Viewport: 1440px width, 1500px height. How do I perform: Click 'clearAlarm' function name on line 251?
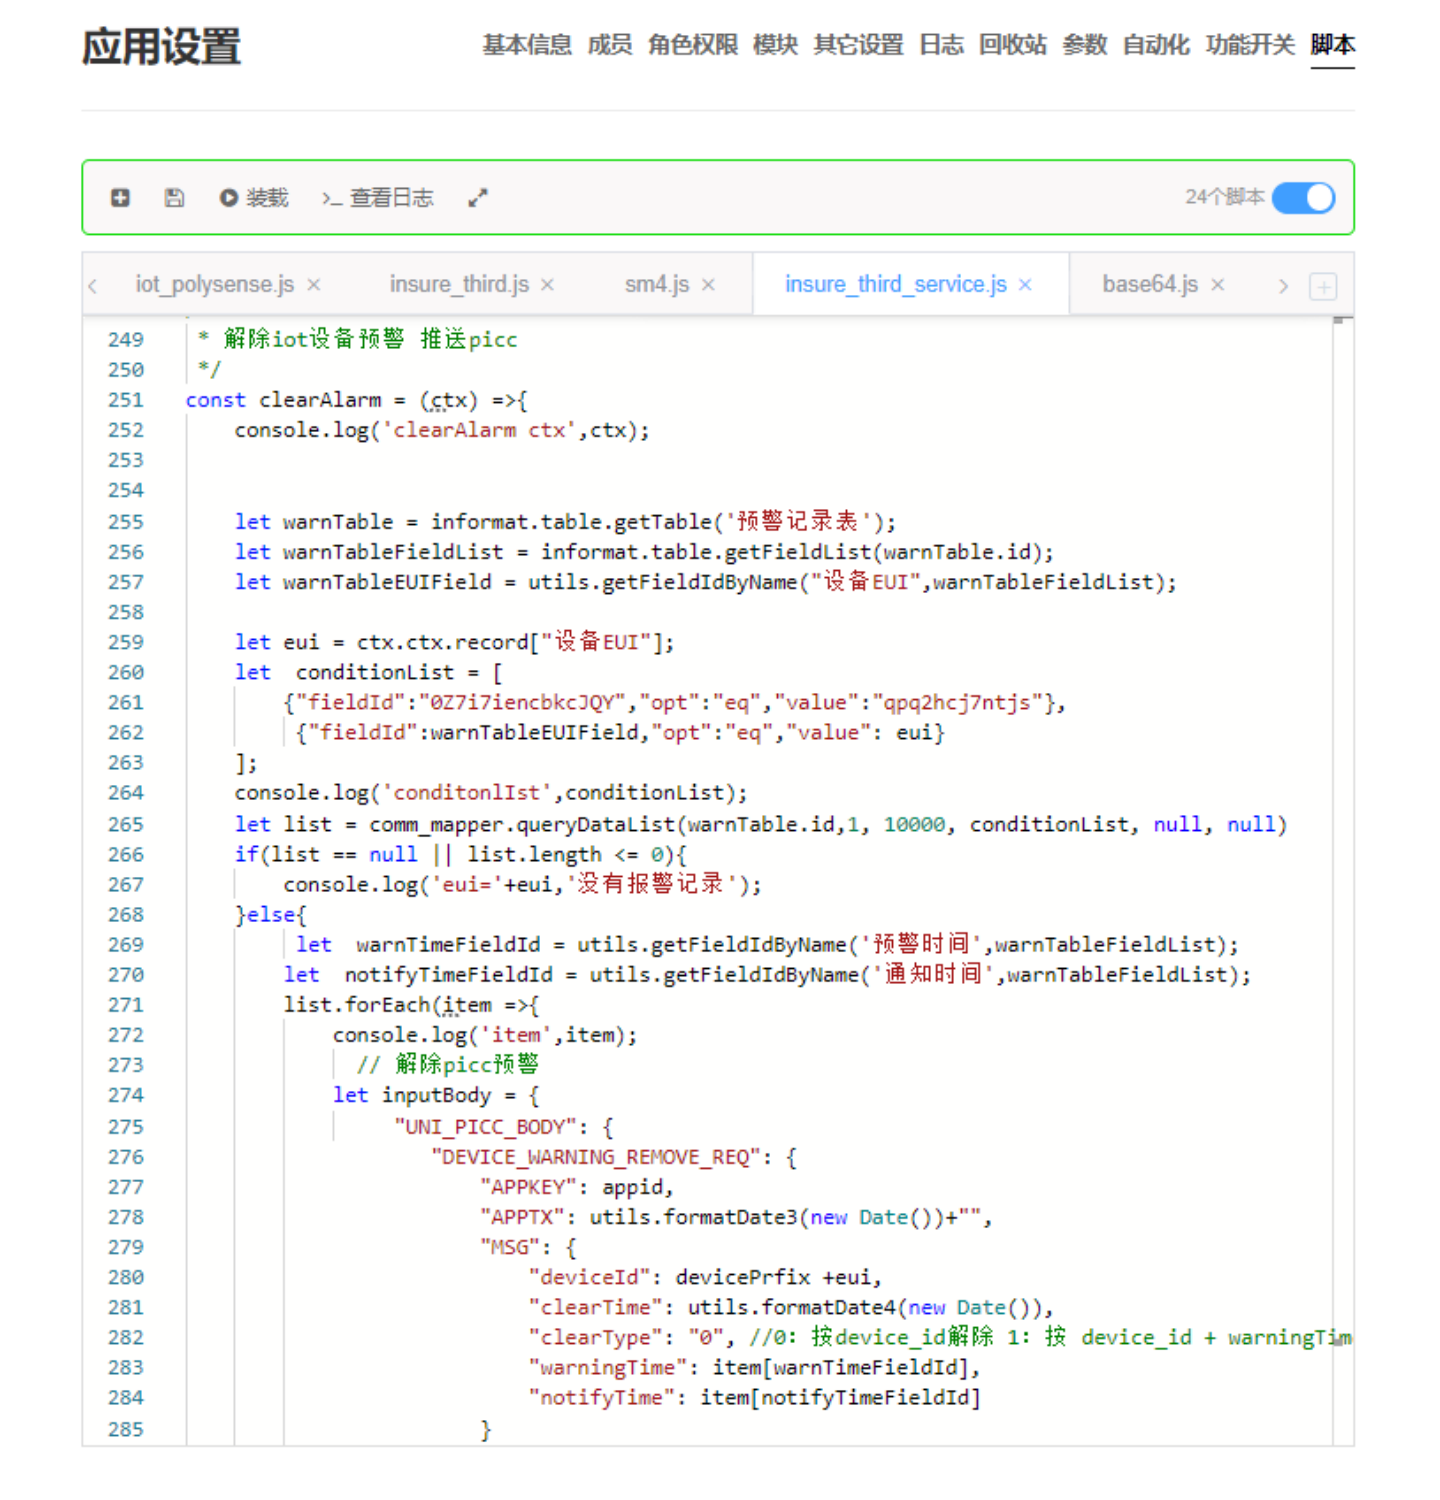pyautogui.click(x=320, y=400)
